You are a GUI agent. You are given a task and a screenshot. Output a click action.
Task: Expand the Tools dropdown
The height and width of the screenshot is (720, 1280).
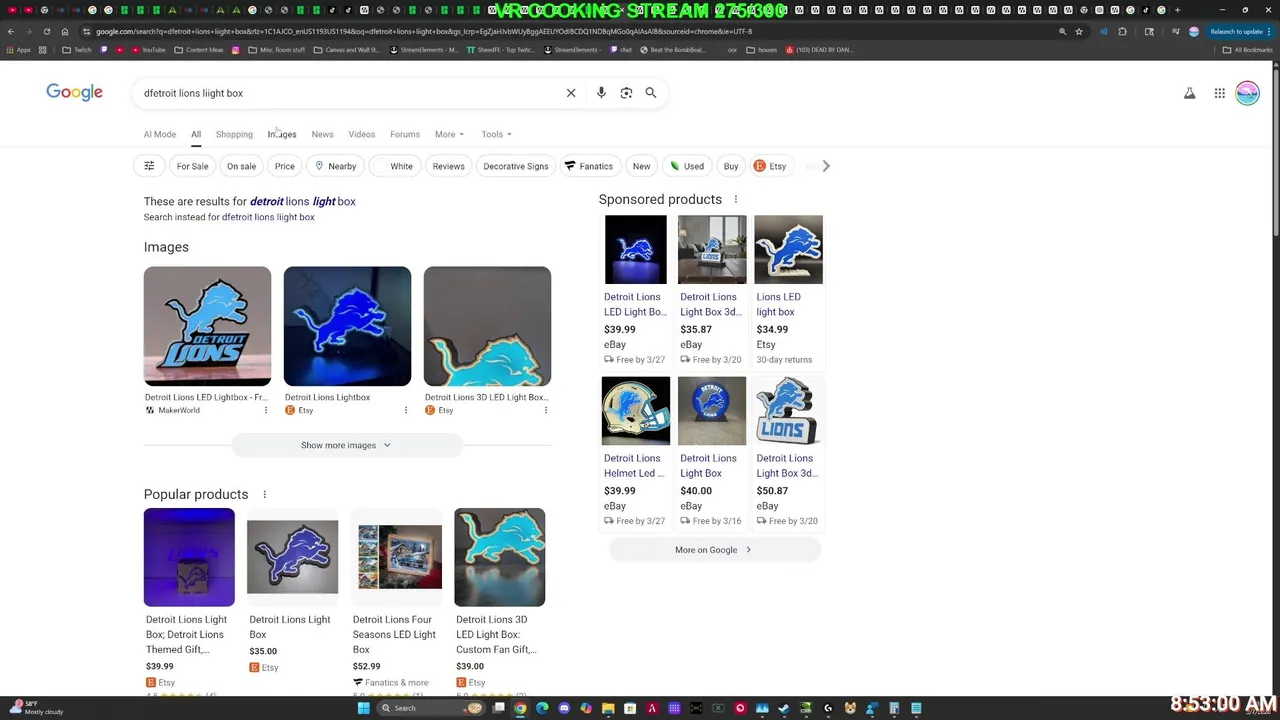[x=496, y=134]
